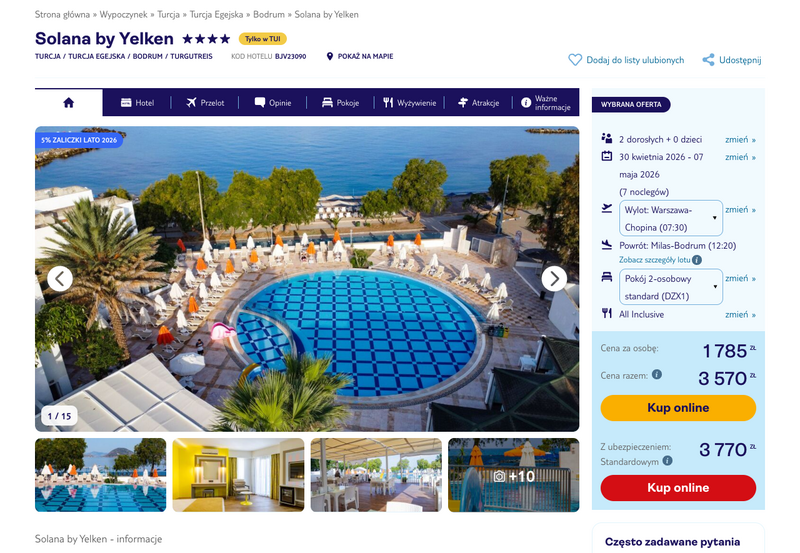Click the info icon beside Zobacz szczegóły lotu

(x=697, y=260)
